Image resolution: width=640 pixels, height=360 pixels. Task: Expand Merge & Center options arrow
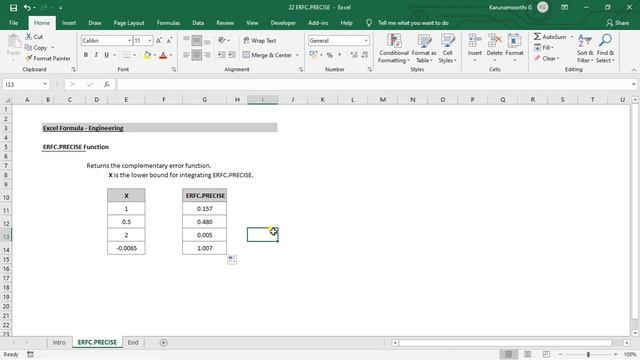click(x=297, y=55)
